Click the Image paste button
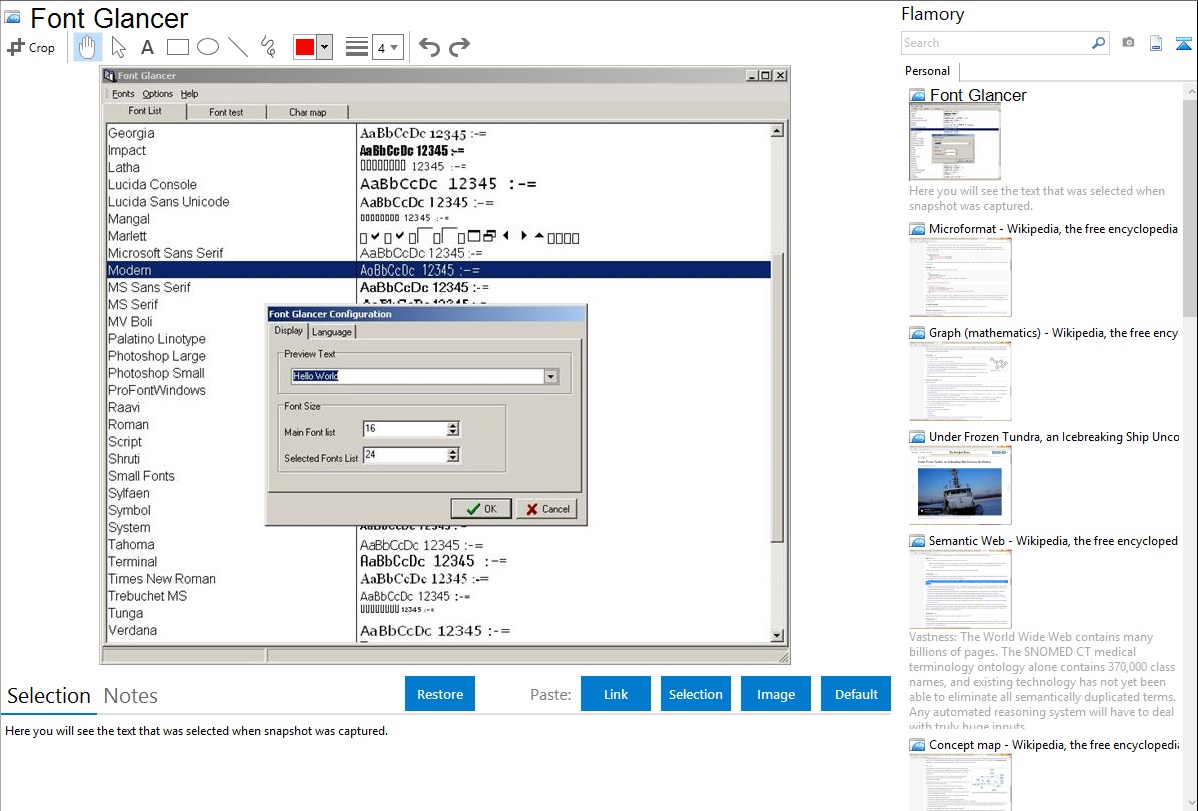The image size is (1198, 811). tap(775, 694)
